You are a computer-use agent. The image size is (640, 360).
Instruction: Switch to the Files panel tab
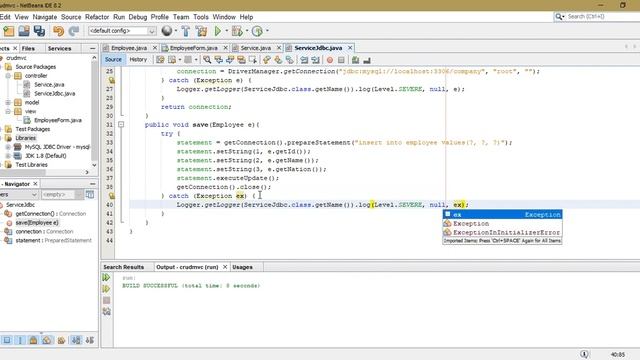coord(28,49)
